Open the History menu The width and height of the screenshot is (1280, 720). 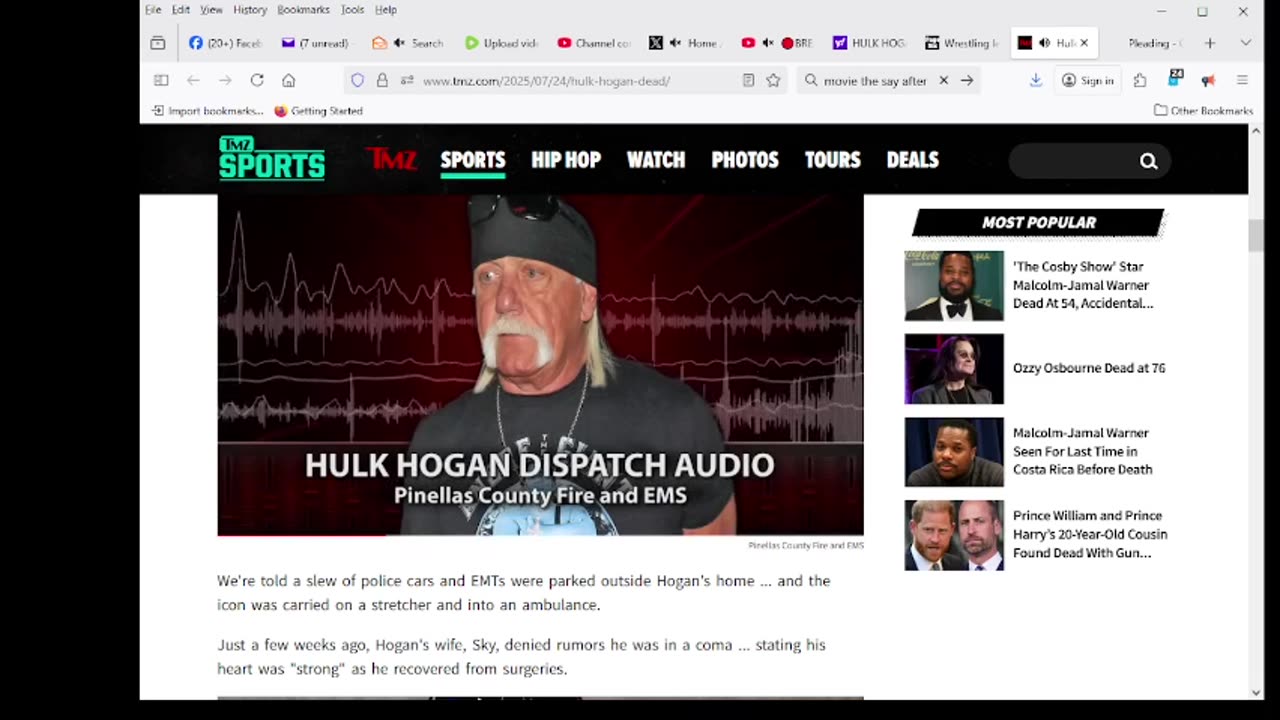[250, 10]
